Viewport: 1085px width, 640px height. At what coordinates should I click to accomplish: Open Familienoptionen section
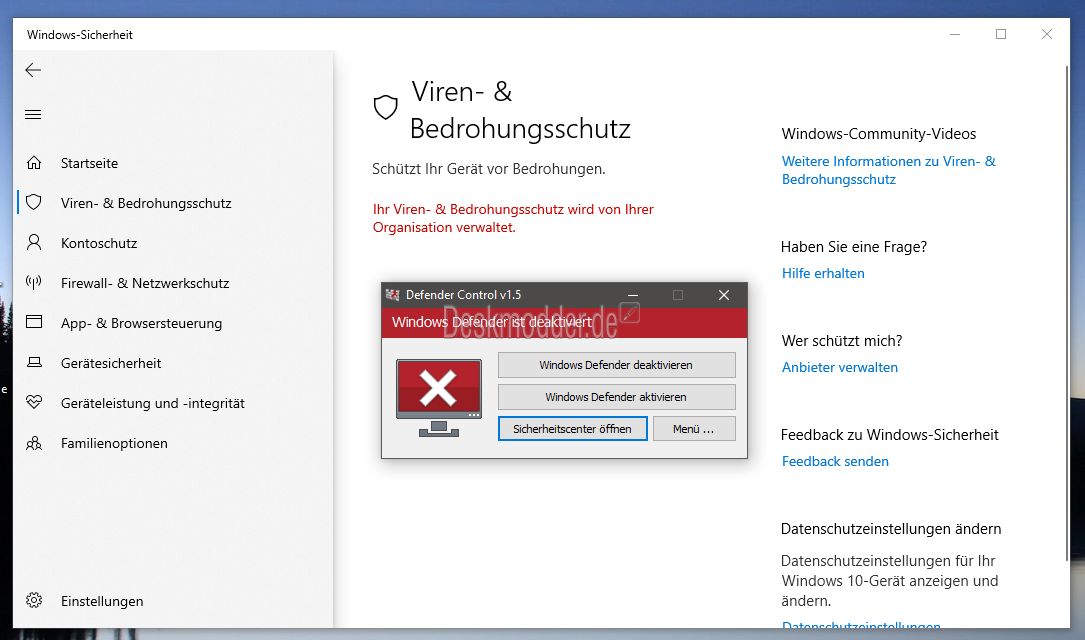[114, 444]
